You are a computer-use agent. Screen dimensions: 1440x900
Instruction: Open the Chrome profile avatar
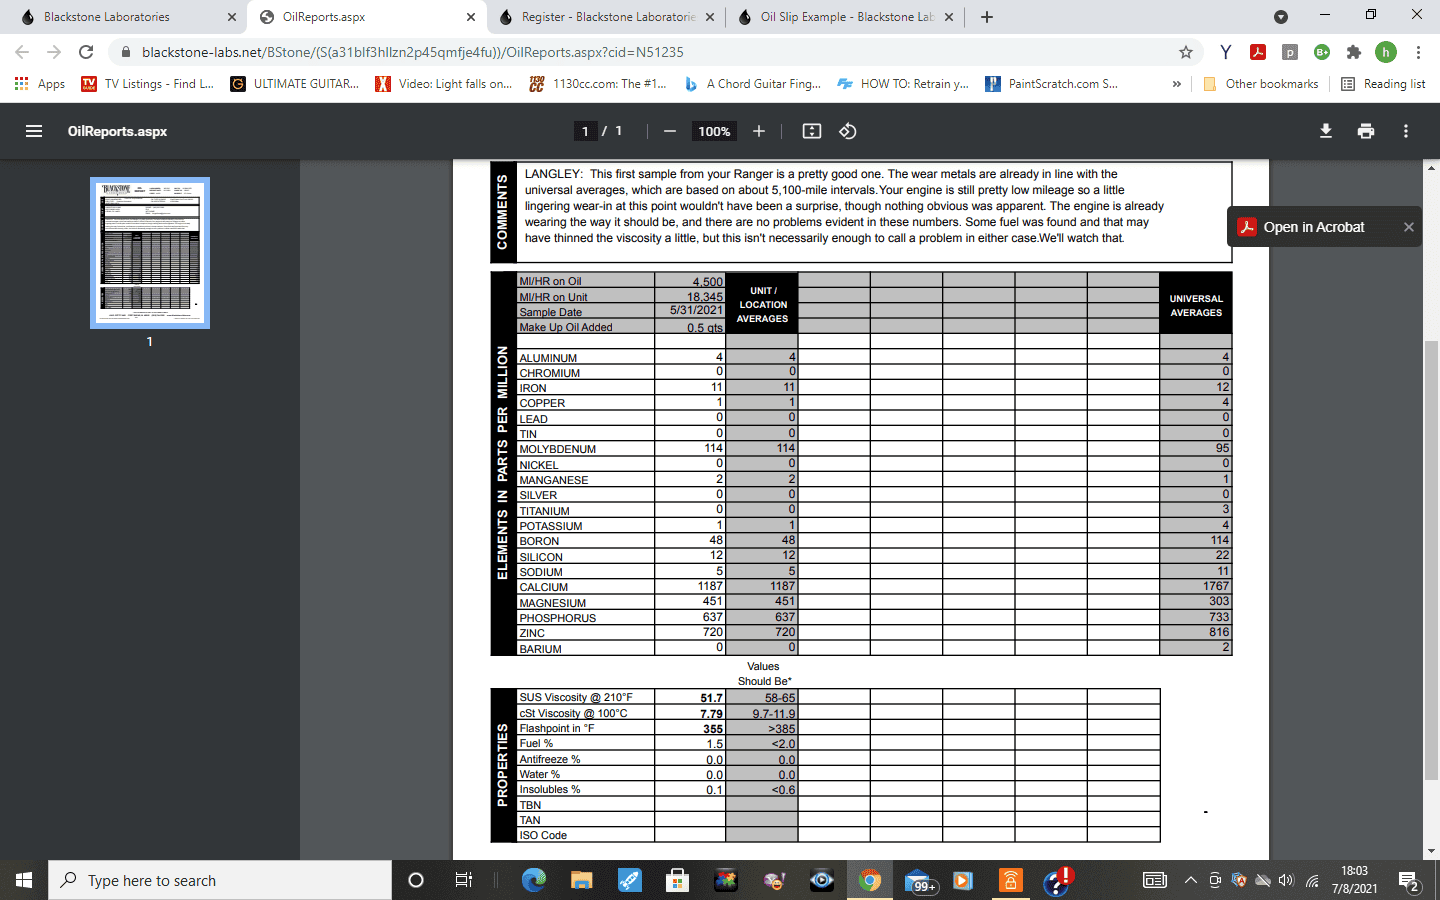(1386, 52)
